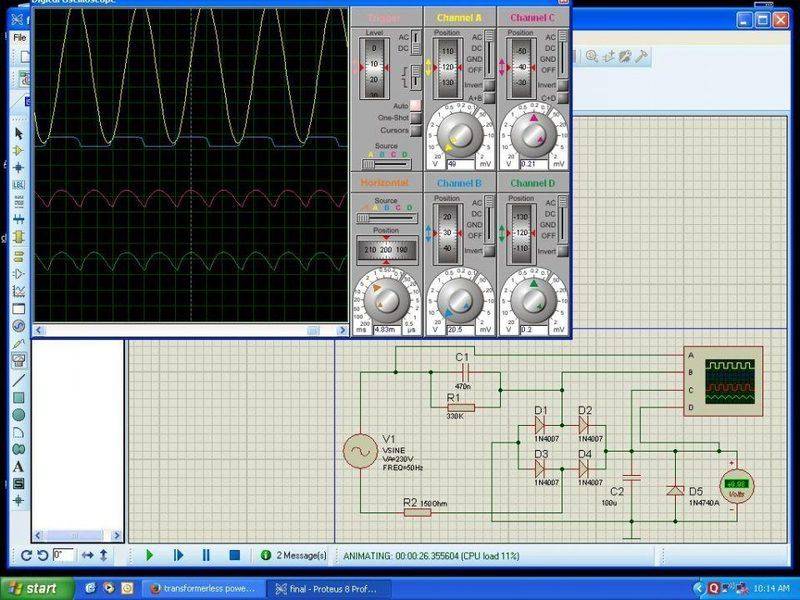Click the trigger edge slope switch
Screen dimensions: 800x600
click(416, 76)
